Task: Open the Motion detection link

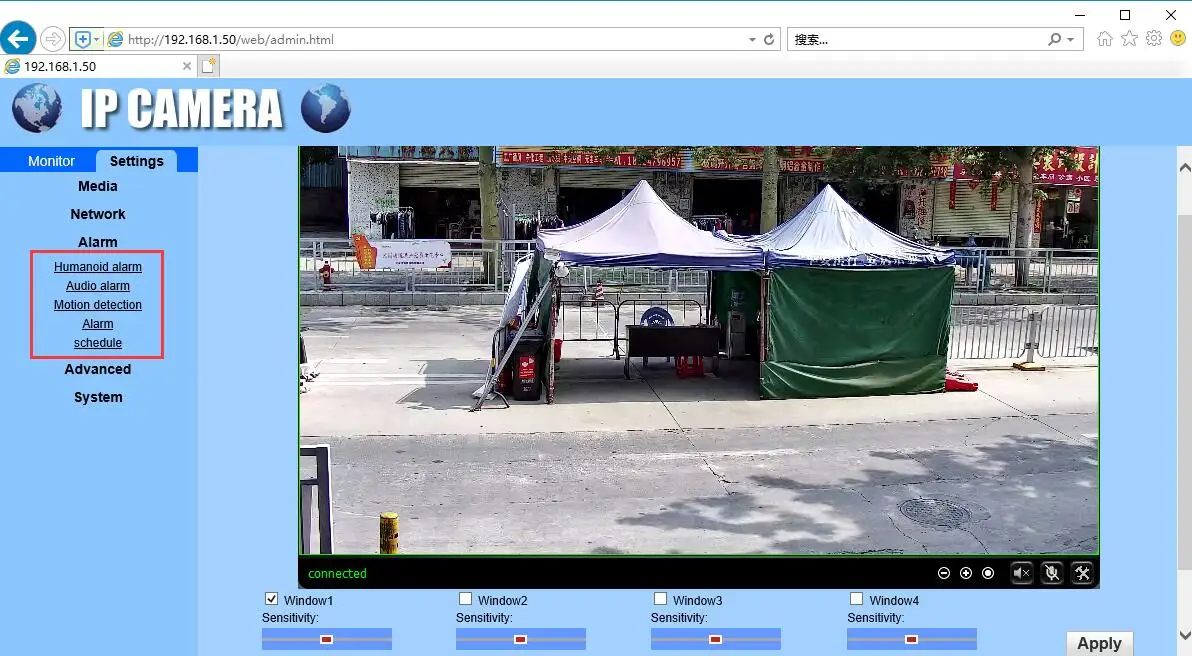Action: click(x=98, y=305)
